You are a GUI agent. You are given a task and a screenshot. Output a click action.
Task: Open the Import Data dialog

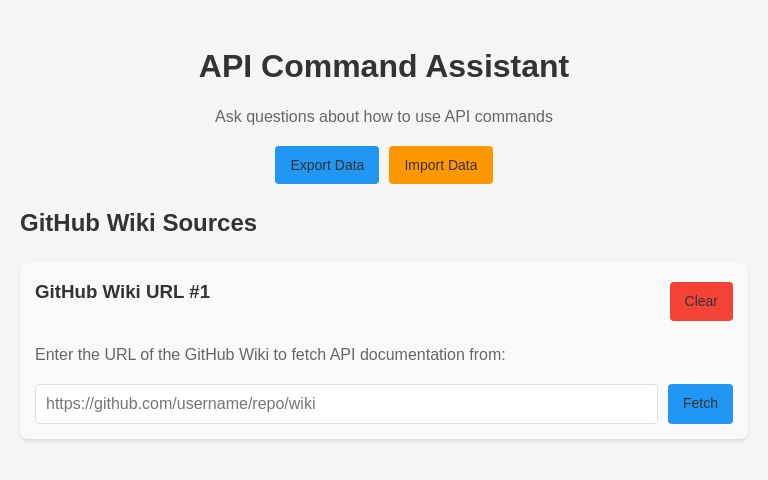[x=441, y=165]
